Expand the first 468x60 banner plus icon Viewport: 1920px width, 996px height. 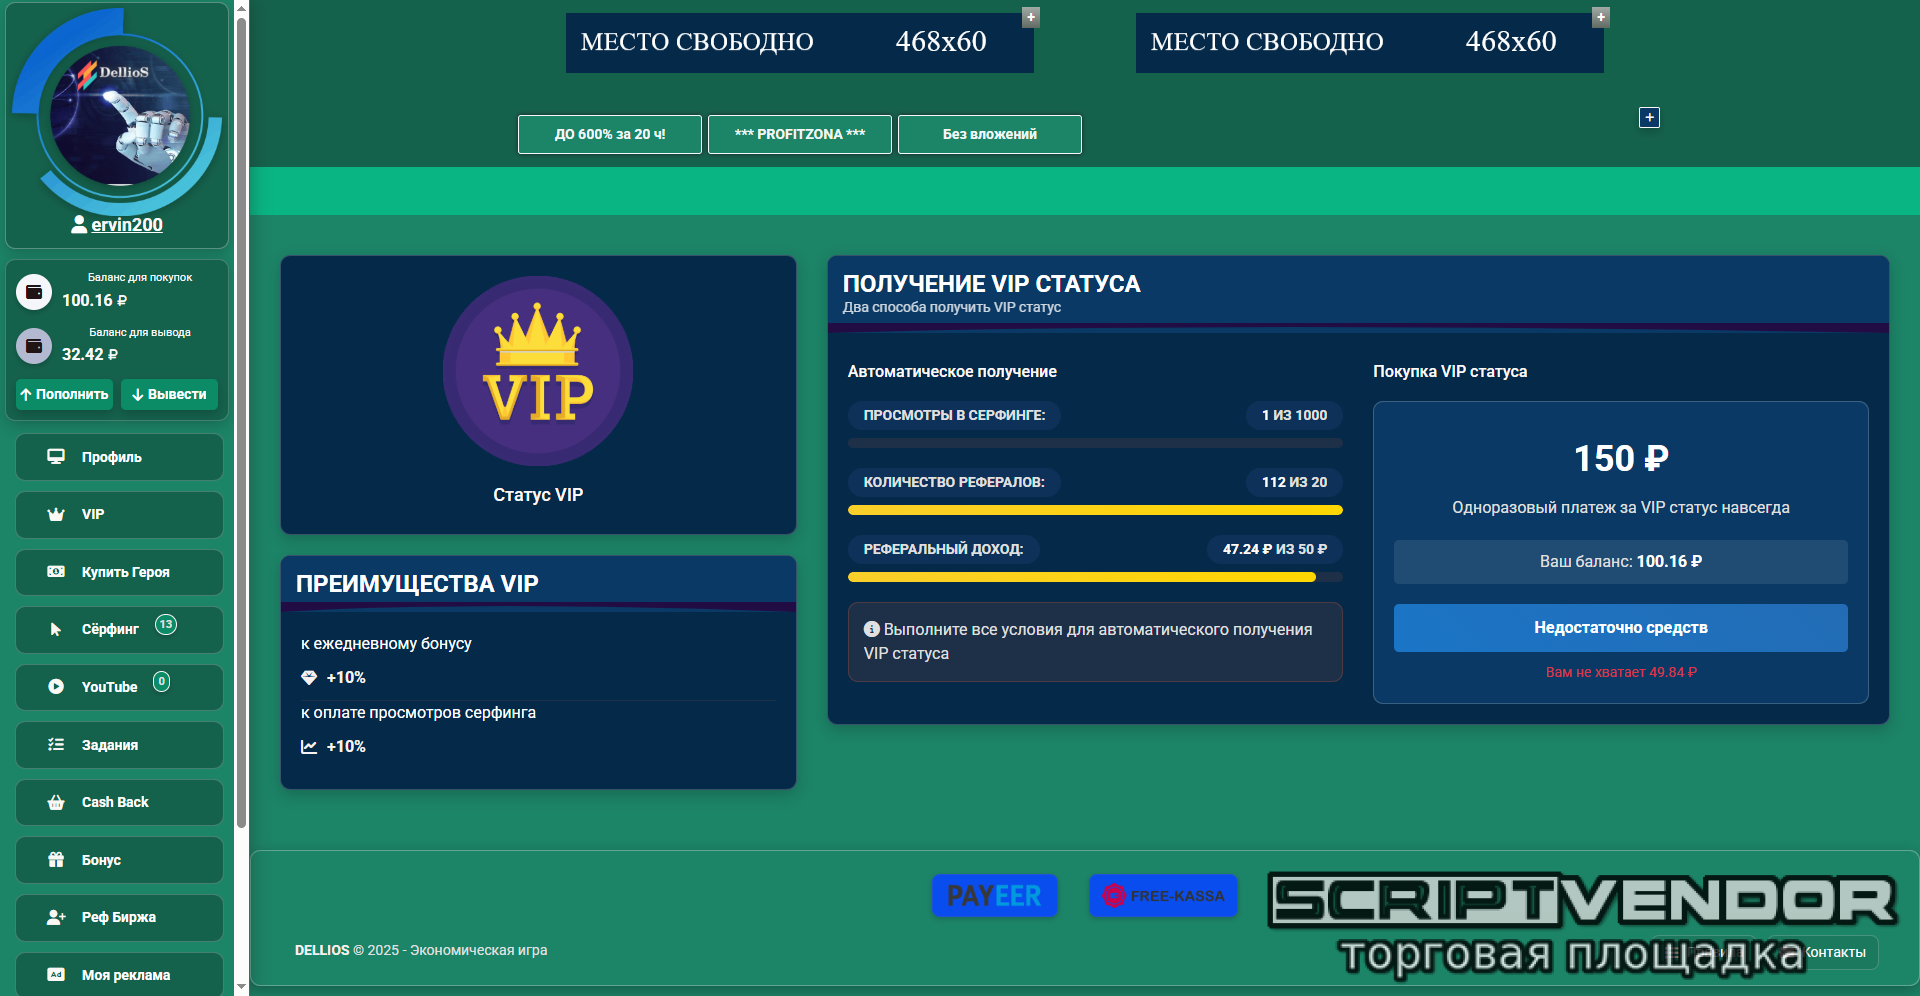1031,17
